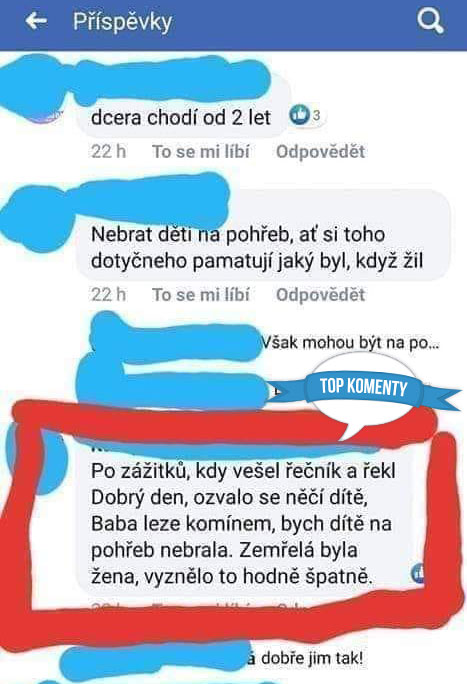Reply to the 'Nebrat děti na pohřeb' comment
This screenshot has width=467, height=684.
[320, 295]
